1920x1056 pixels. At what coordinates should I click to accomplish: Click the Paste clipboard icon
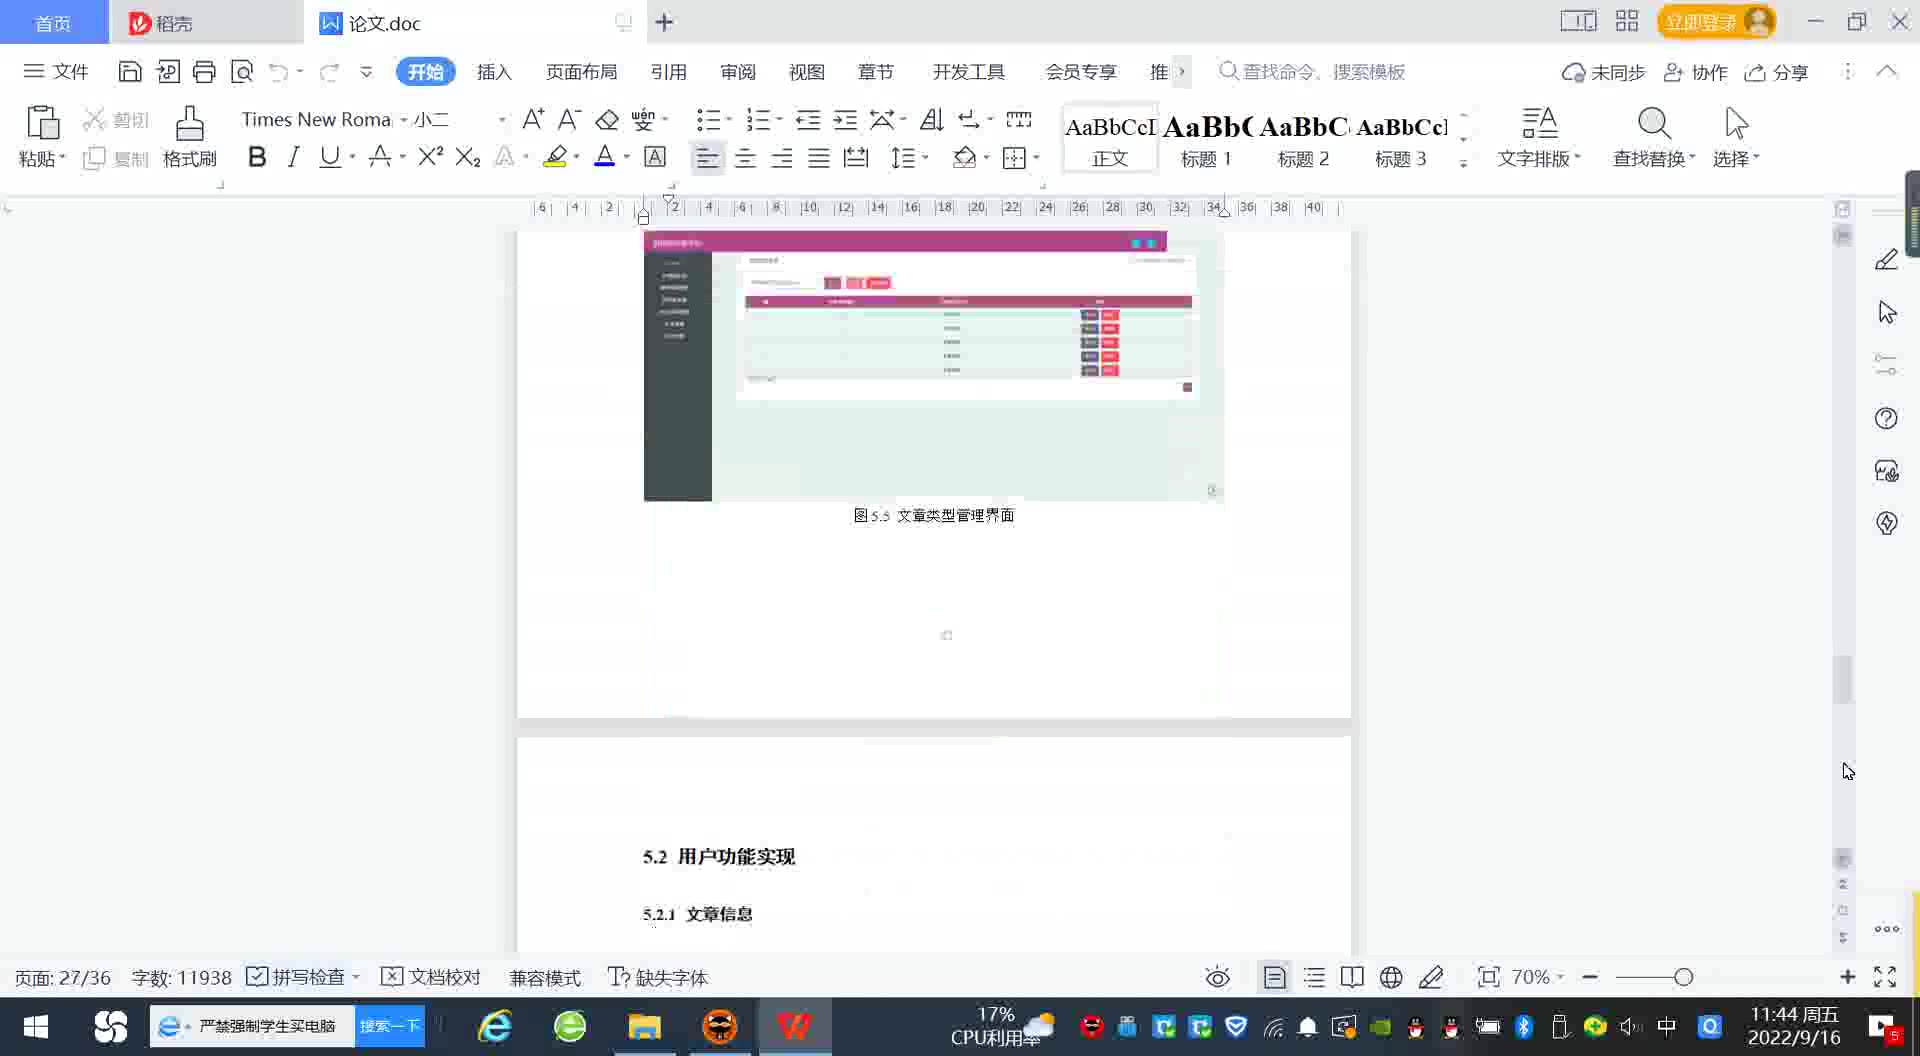point(42,123)
